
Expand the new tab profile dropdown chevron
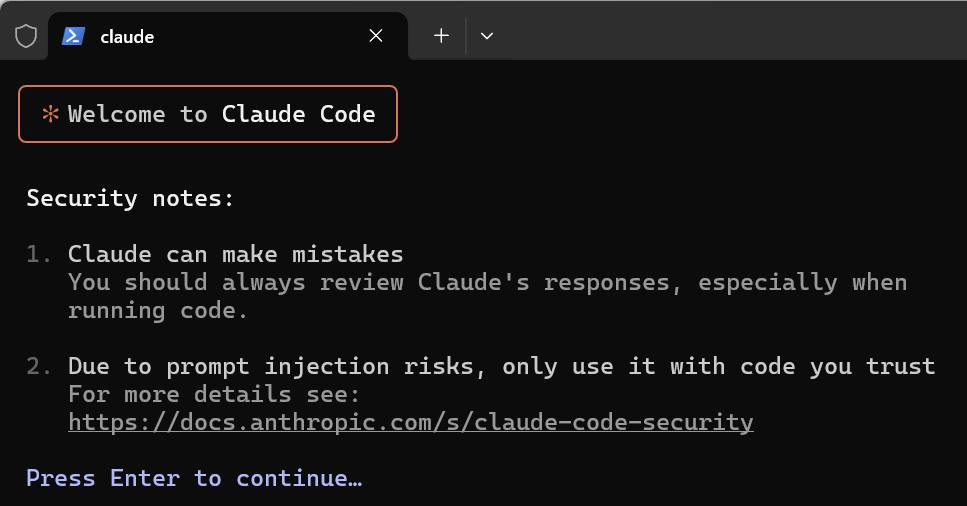(x=487, y=36)
